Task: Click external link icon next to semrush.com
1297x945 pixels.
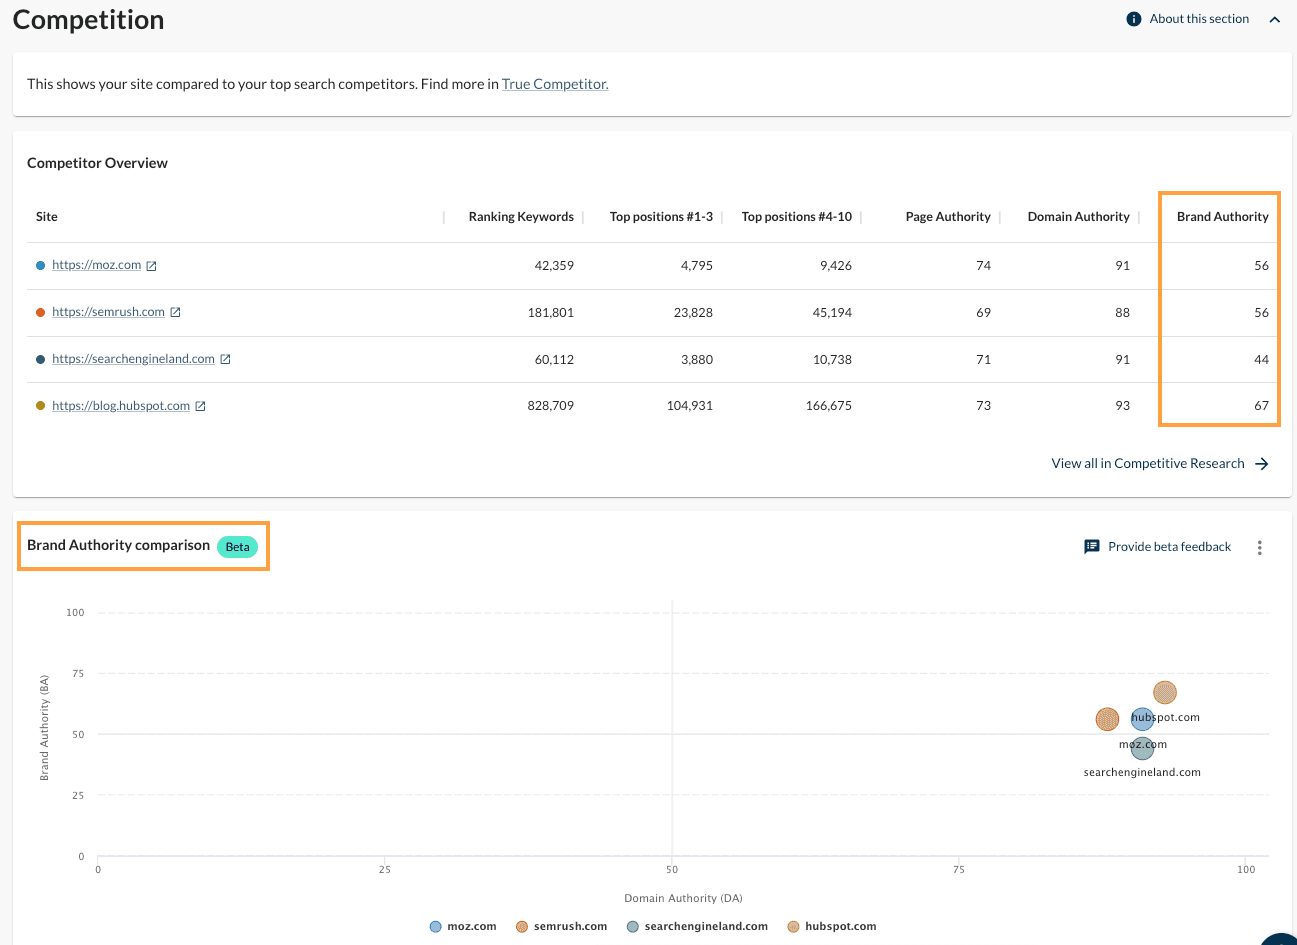Action: 176,312
